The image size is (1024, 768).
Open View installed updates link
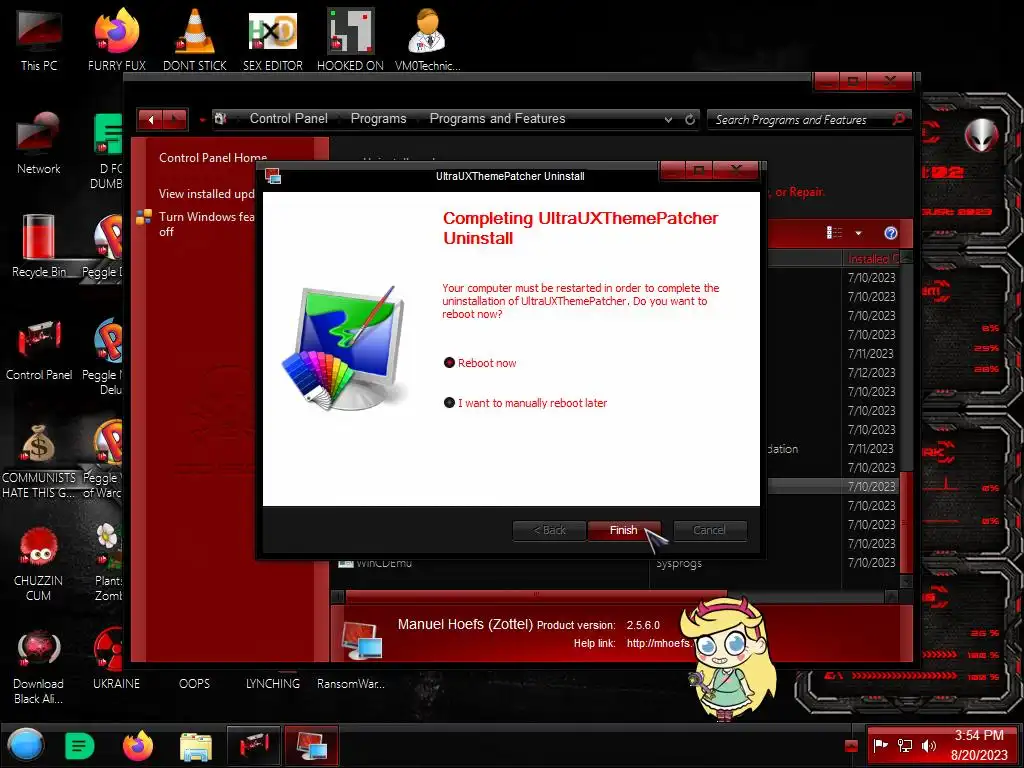click(x=206, y=194)
